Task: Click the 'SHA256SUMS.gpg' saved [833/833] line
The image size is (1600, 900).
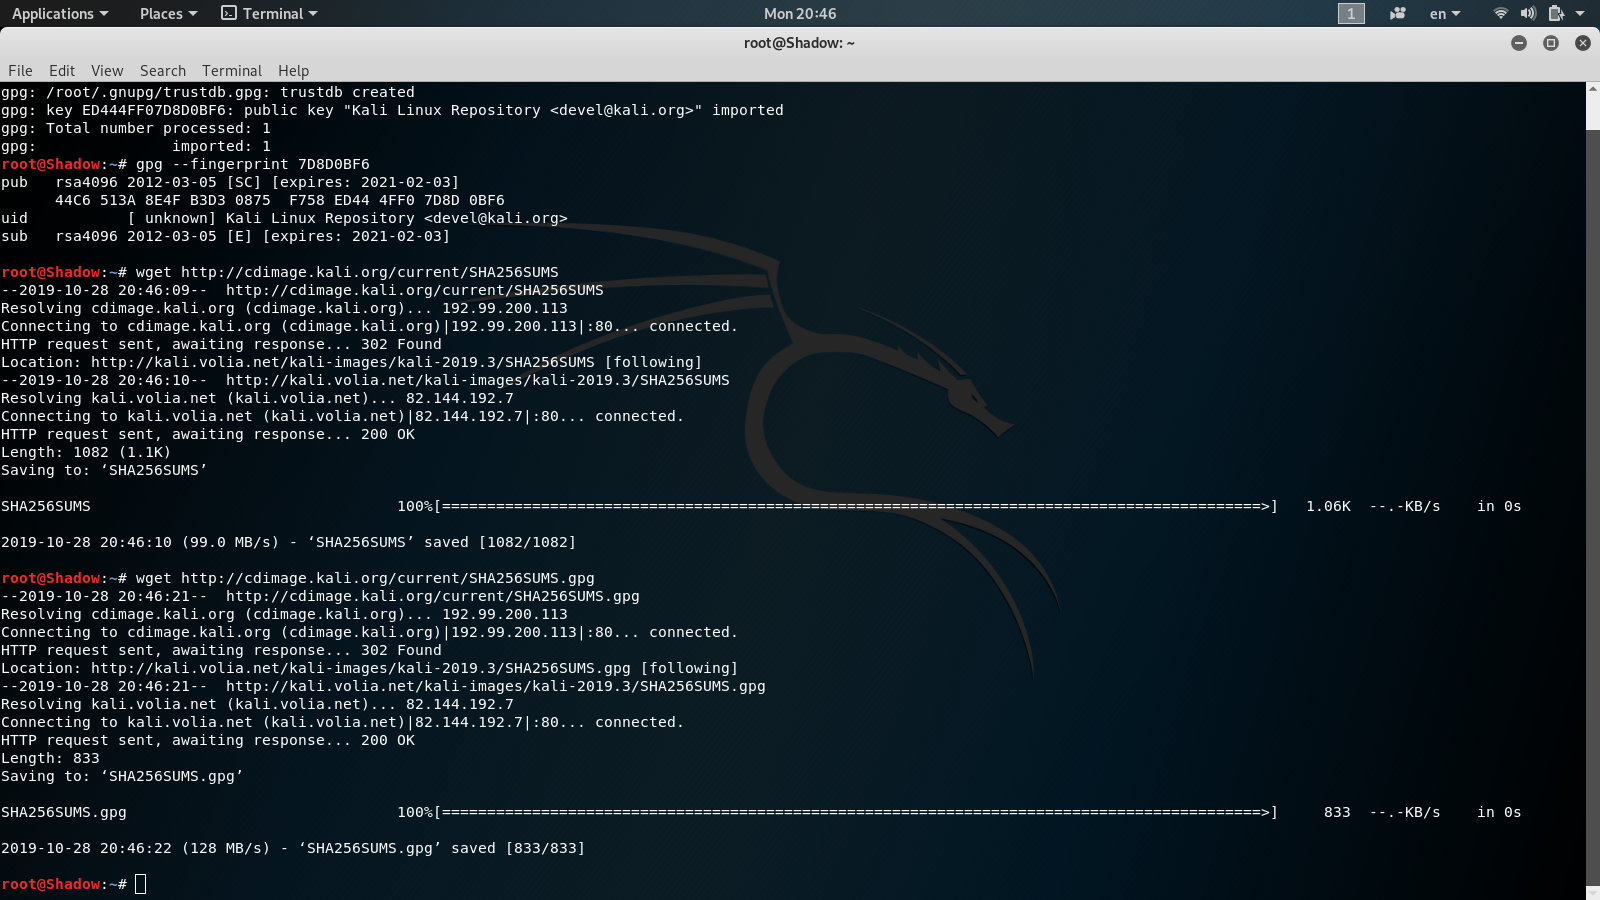Action: click(x=293, y=848)
